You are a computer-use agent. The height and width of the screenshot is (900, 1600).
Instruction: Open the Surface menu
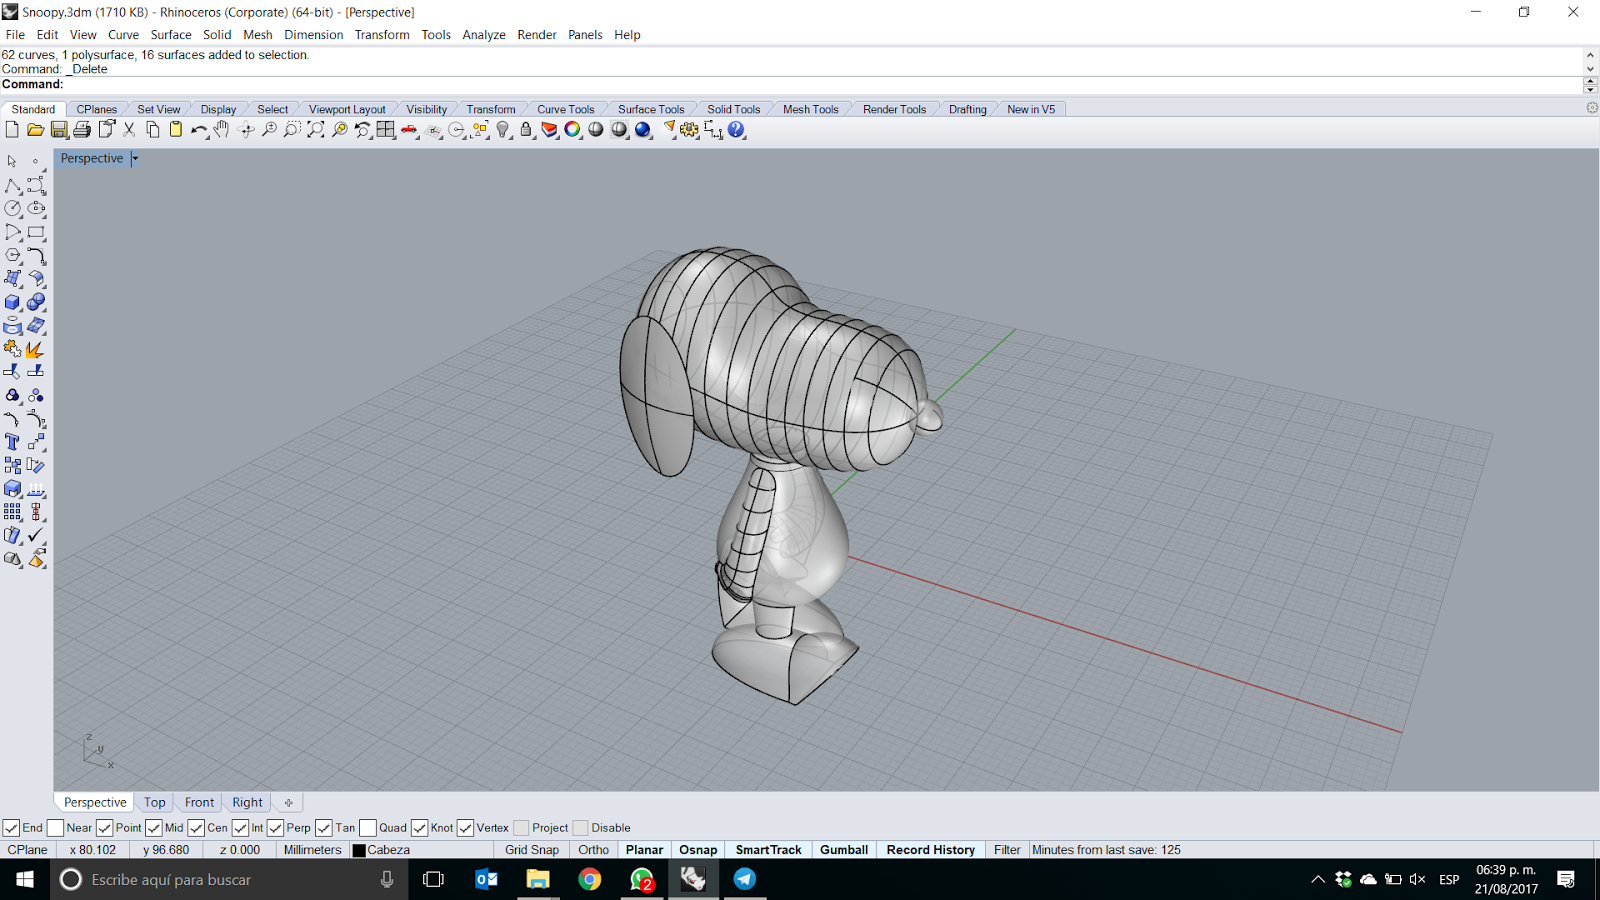[171, 35]
